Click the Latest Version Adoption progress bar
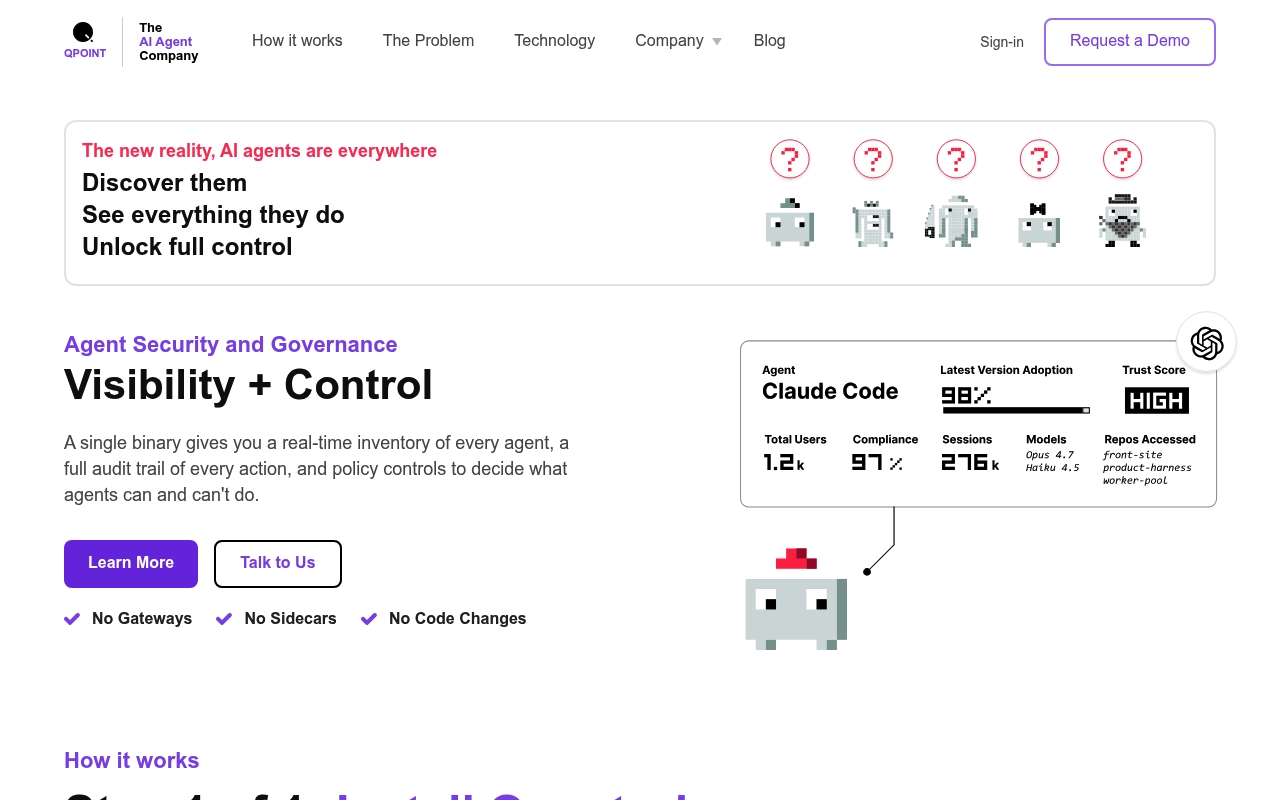1280x800 pixels. coord(1016,410)
